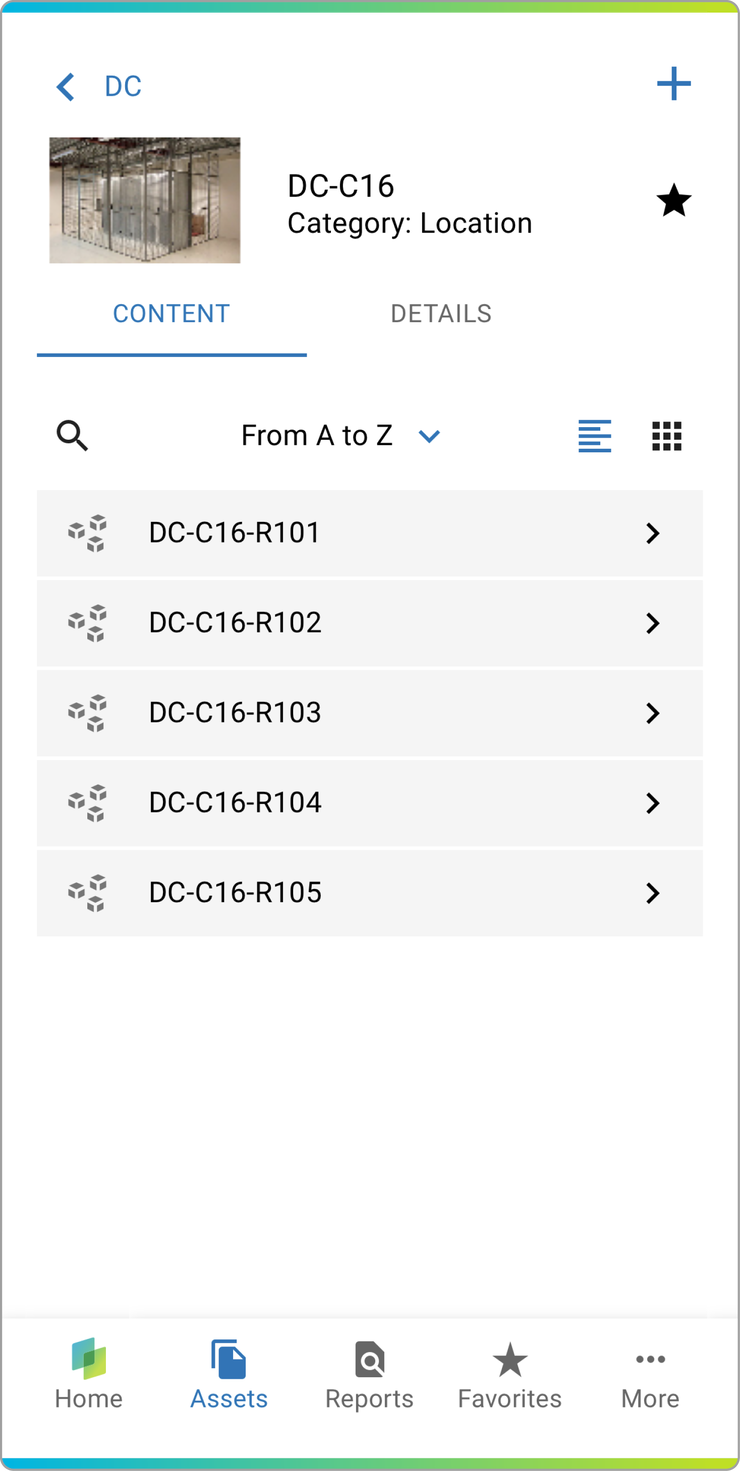The height and width of the screenshot is (1471, 740).
Task: Select the Assets navigation item
Action: point(229,1376)
